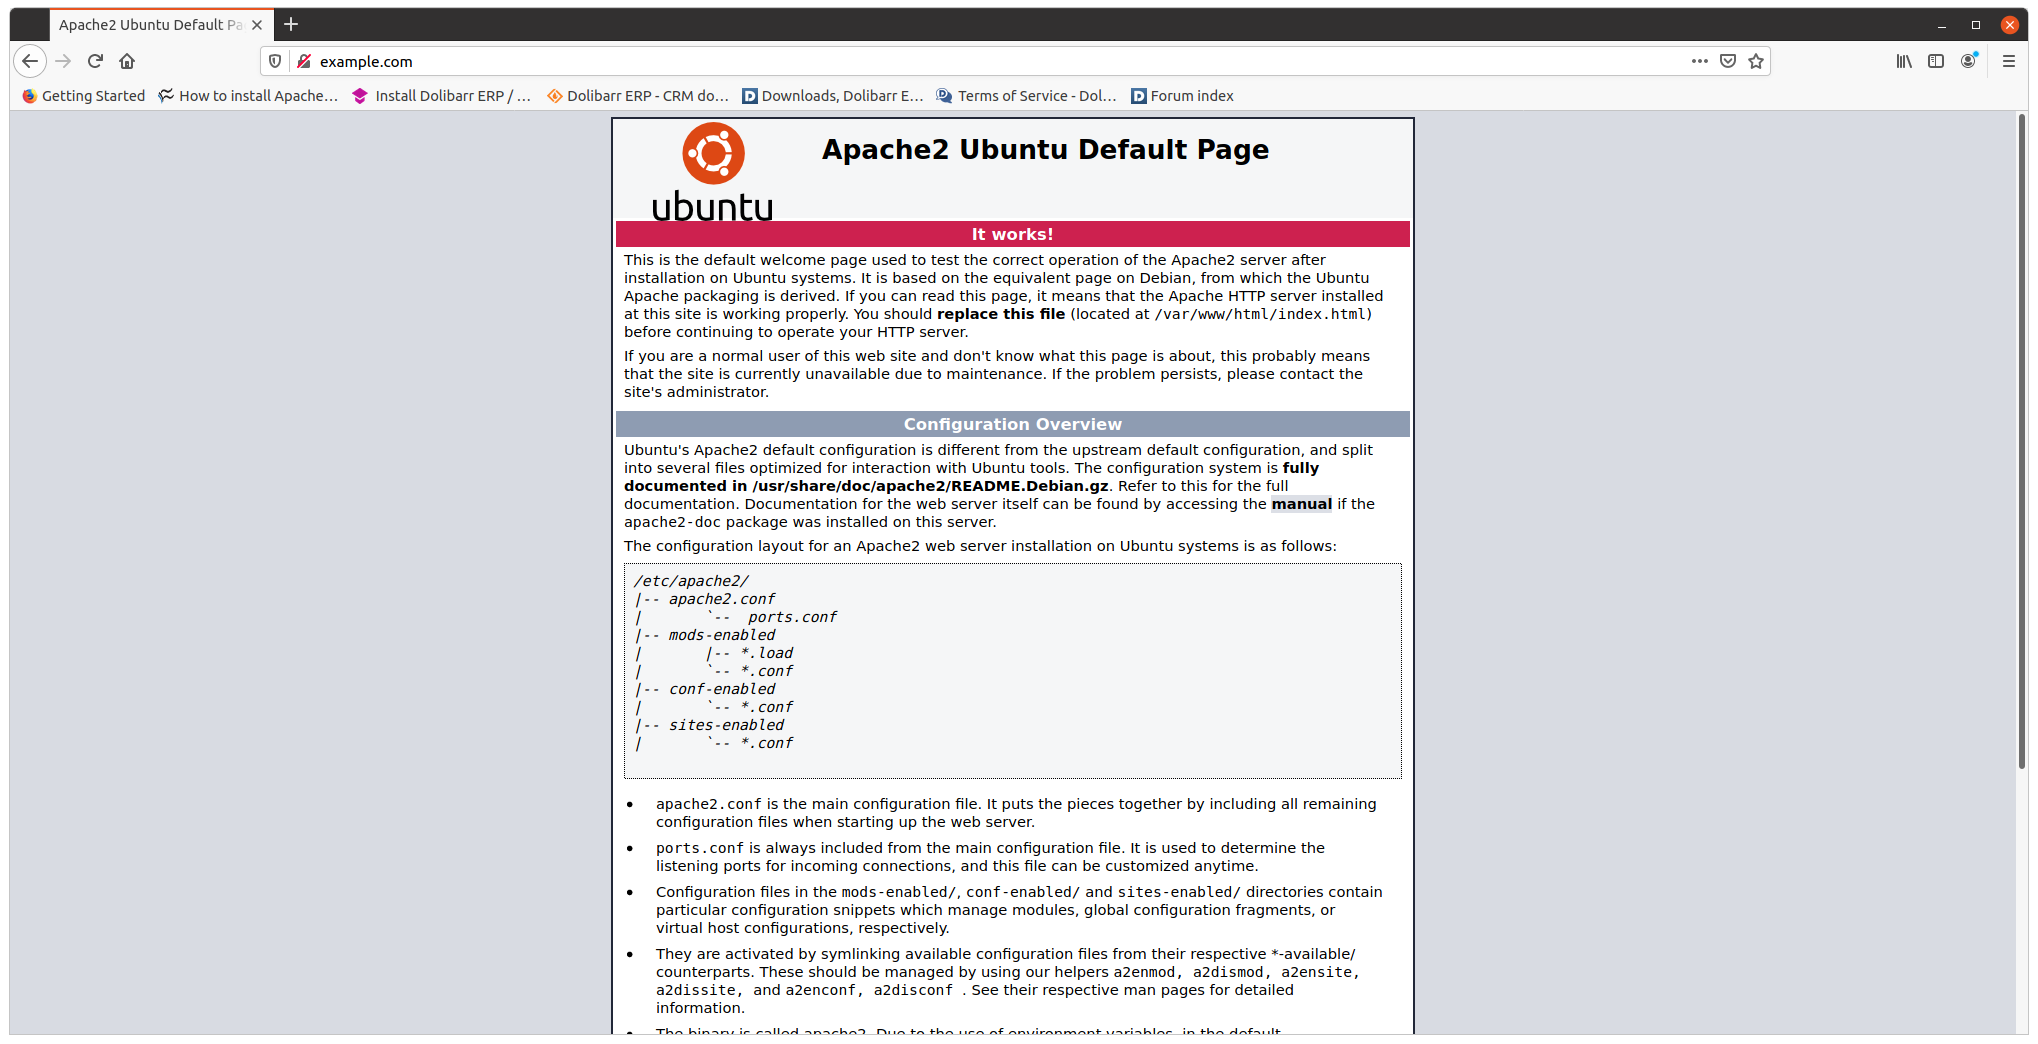Image resolution: width=2038 pixels, height=1044 pixels.
Task: Show tracking protection shield info
Action: click(x=275, y=61)
